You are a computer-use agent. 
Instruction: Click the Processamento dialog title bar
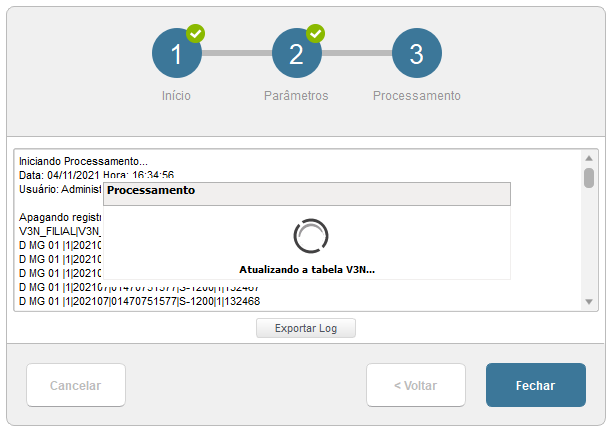pos(308,190)
